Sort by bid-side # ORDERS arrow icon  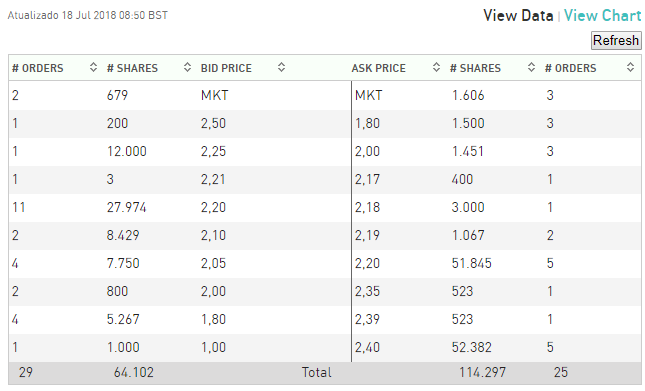pyautogui.click(x=93, y=67)
